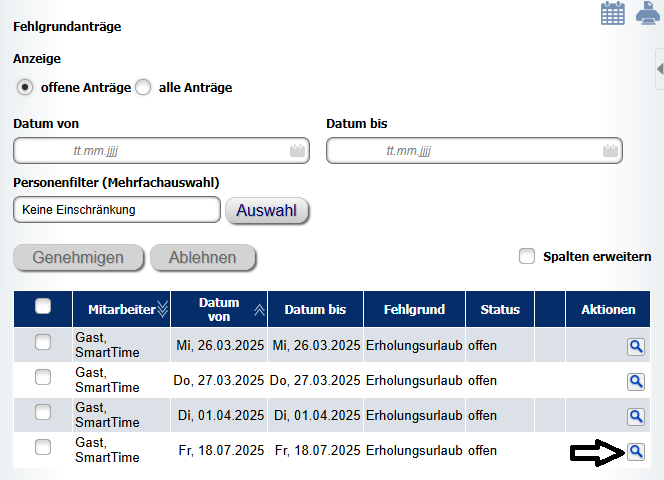Sort by Mitarbeiter column arrow
This screenshot has width=664, height=480.
163,309
